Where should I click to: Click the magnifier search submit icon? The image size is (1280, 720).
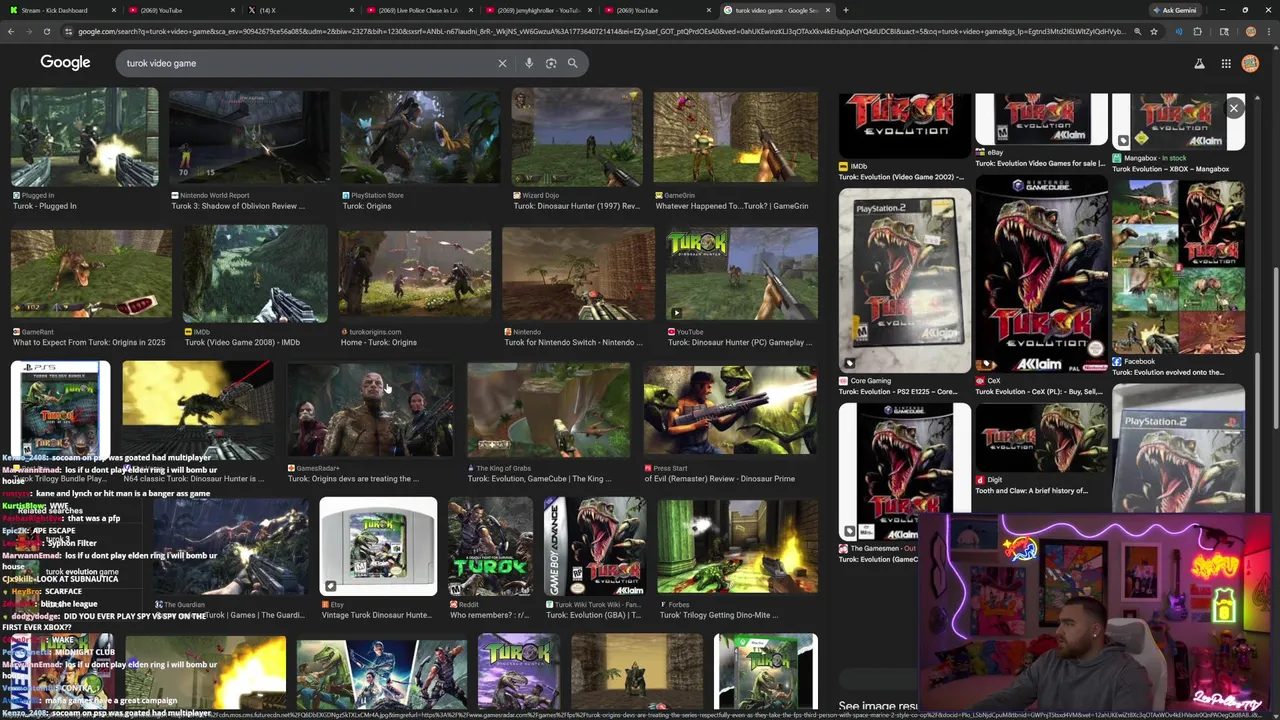pos(573,63)
